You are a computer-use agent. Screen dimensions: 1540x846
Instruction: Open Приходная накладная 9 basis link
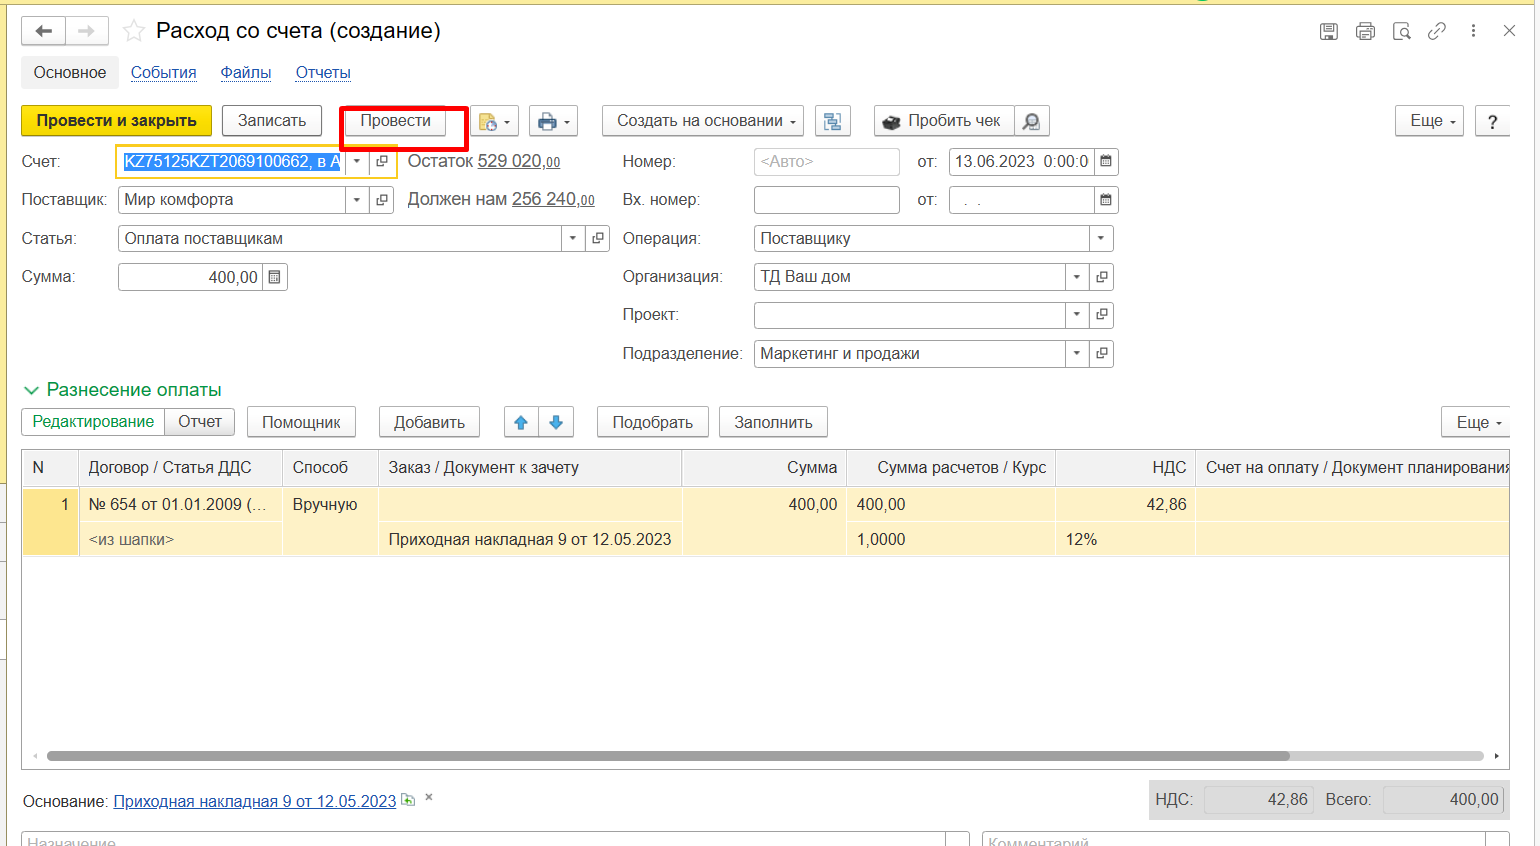pyautogui.click(x=254, y=801)
